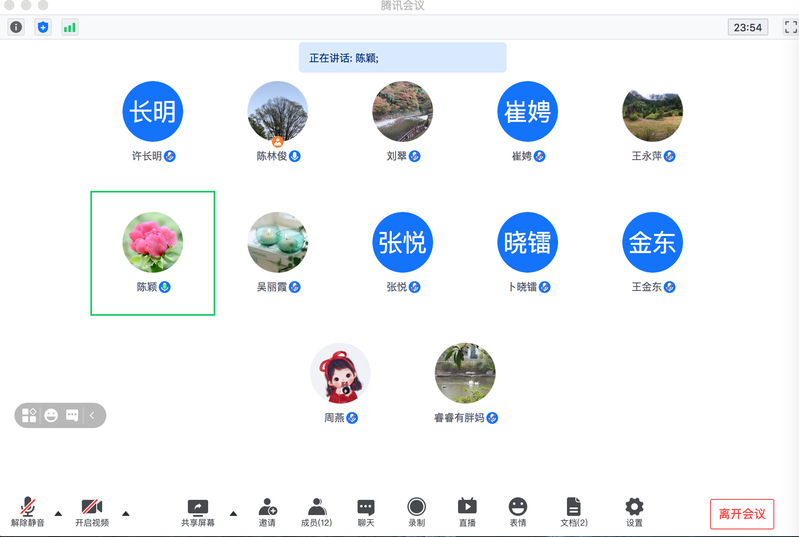Expand audio options arrow beside 解除静音
The width and height of the screenshot is (799, 537).
[x=58, y=514]
